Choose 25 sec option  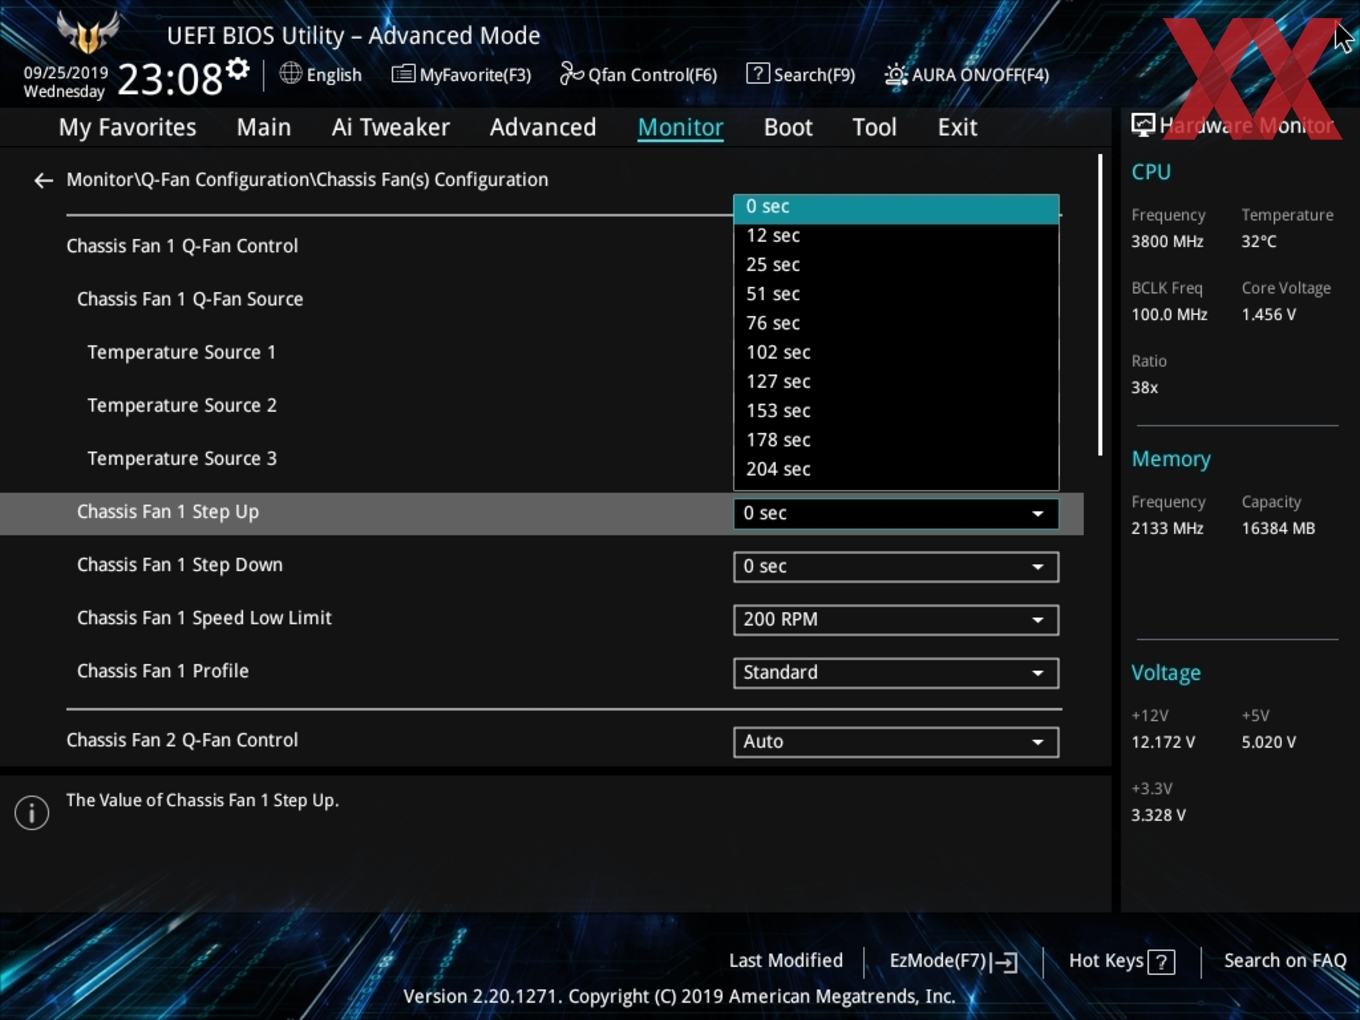tap(896, 265)
